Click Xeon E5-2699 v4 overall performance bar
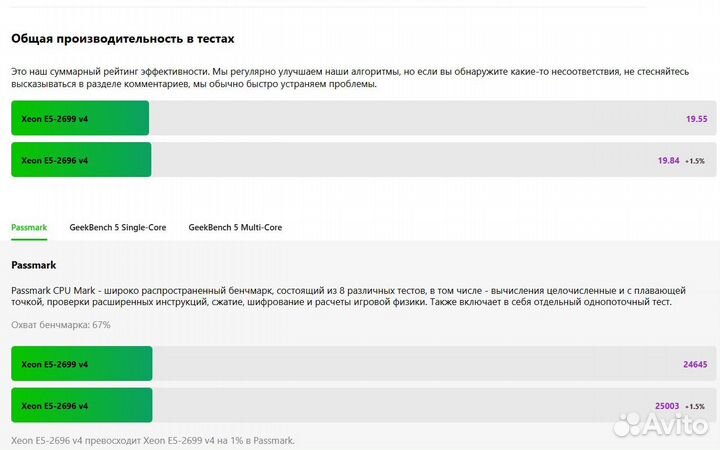The image size is (720, 450). point(80,118)
